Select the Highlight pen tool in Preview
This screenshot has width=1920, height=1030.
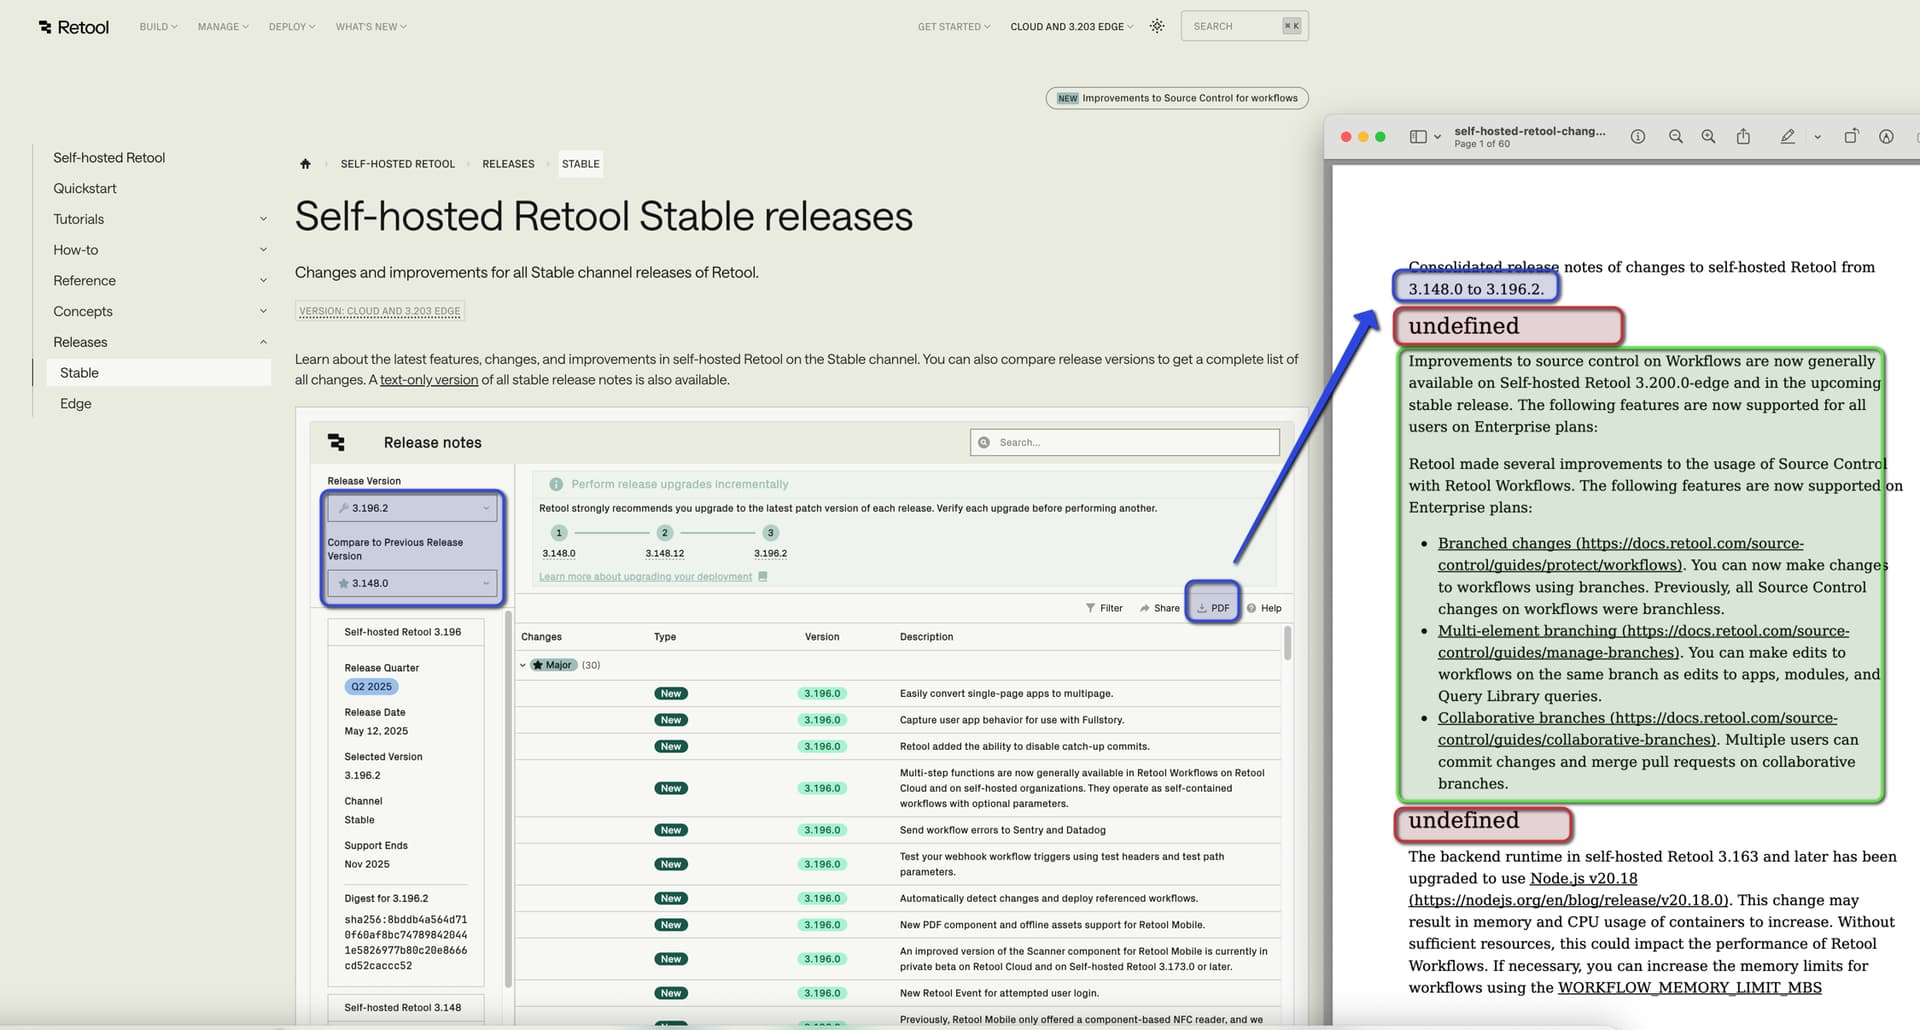[x=1787, y=137]
